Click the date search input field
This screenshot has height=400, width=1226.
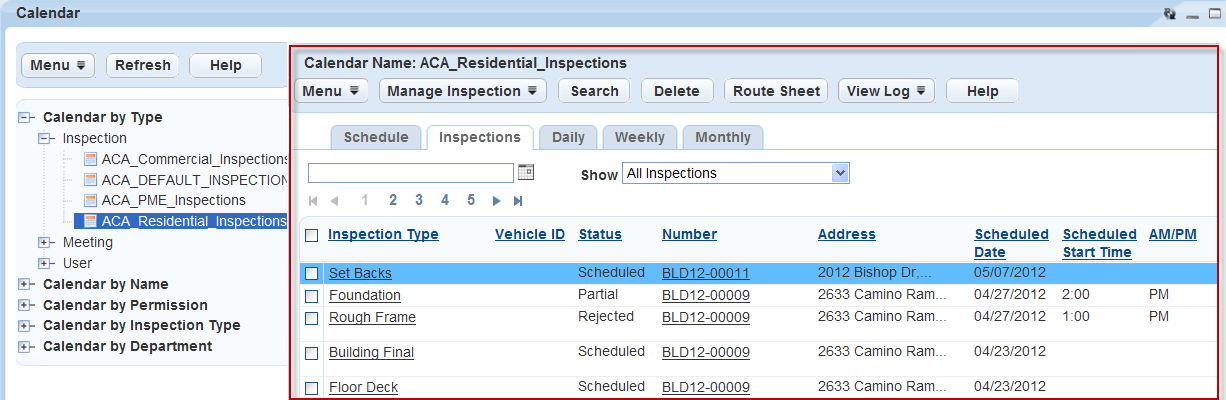tap(410, 173)
